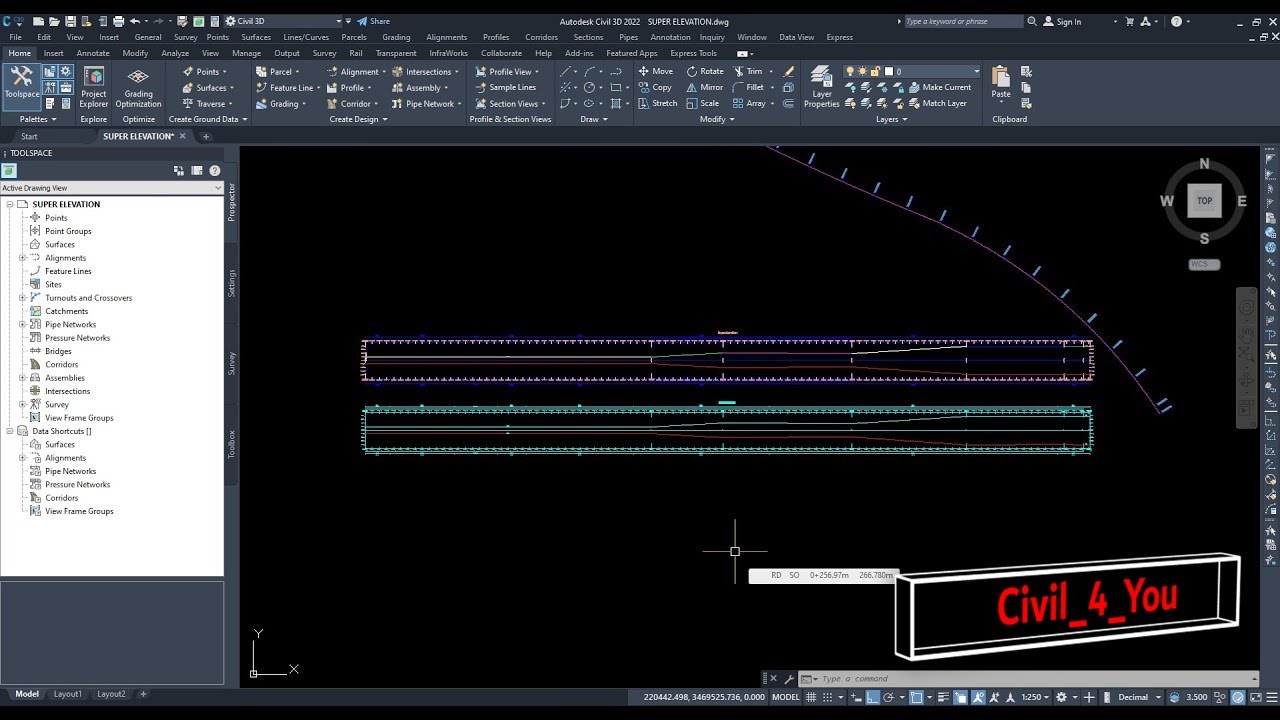This screenshot has width=1280, height=720.
Task: Click the keyword search field
Action: pos(964,21)
